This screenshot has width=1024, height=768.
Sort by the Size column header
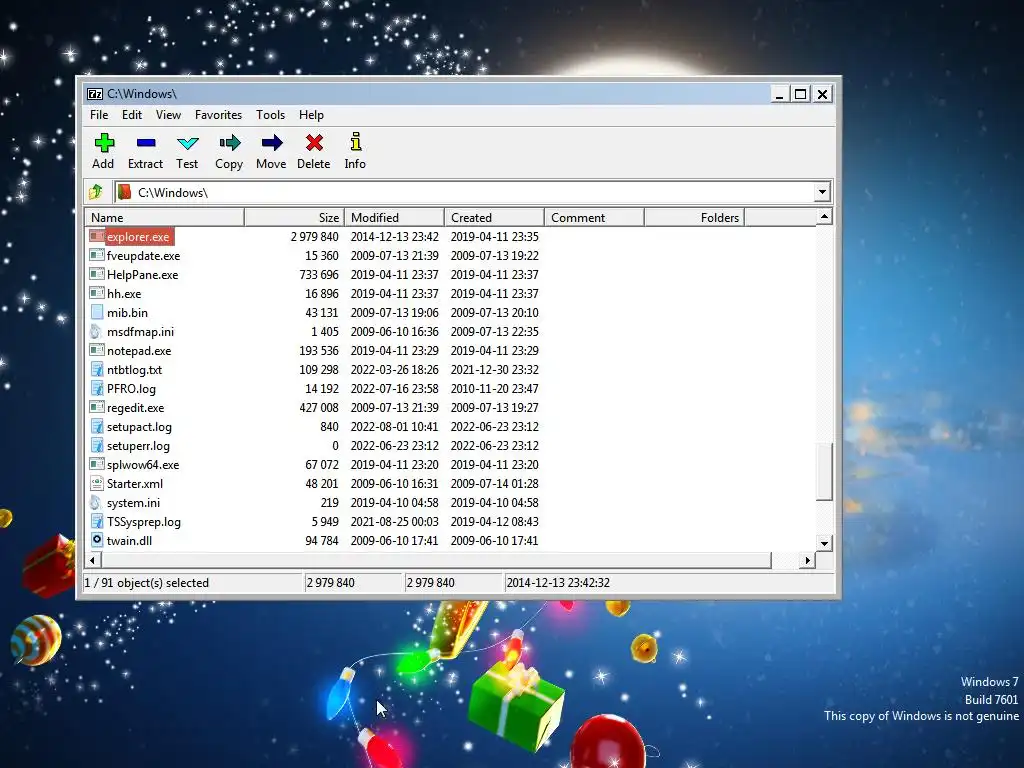point(295,217)
